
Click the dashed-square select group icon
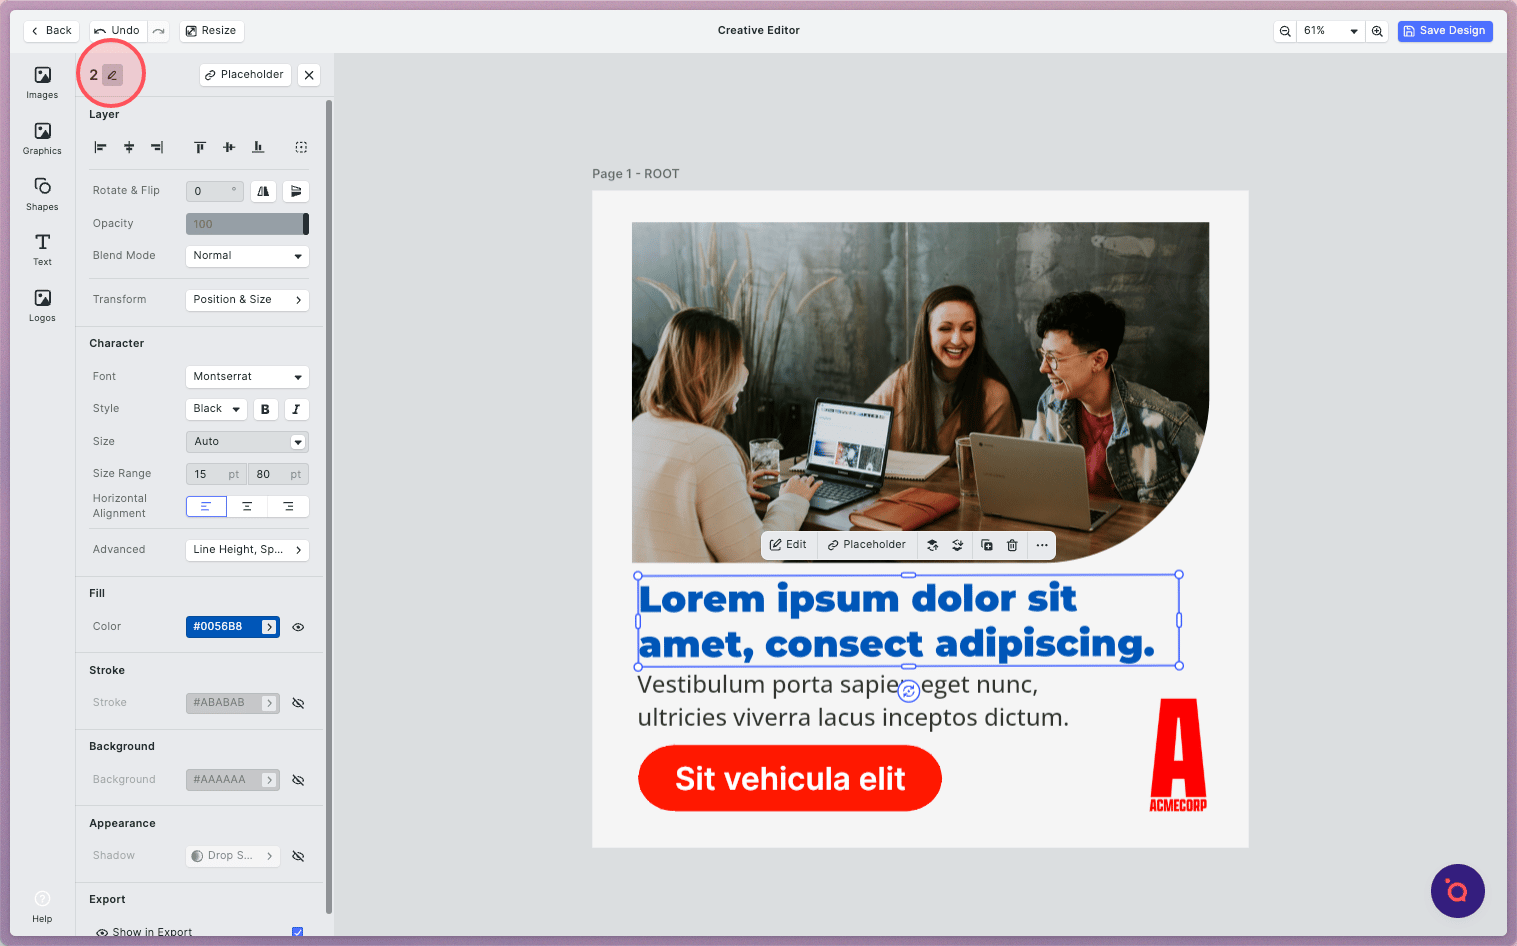(x=301, y=147)
